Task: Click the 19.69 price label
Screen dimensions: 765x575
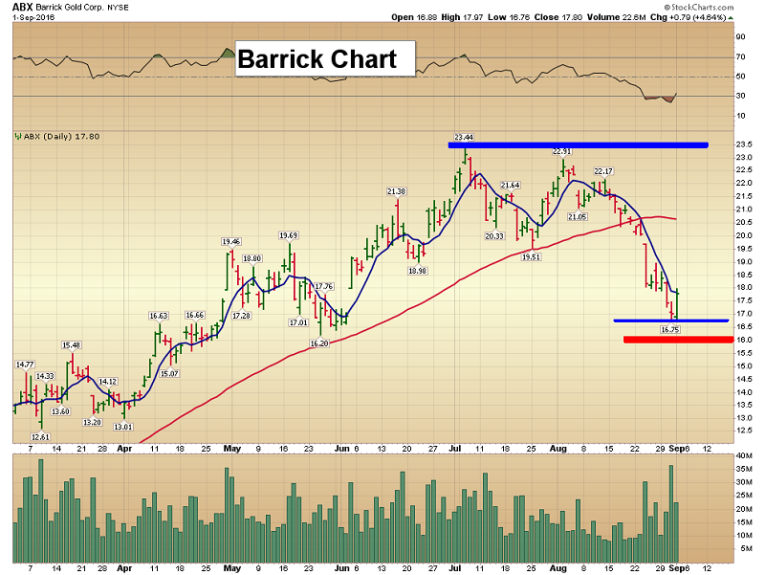Action: point(288,236)
